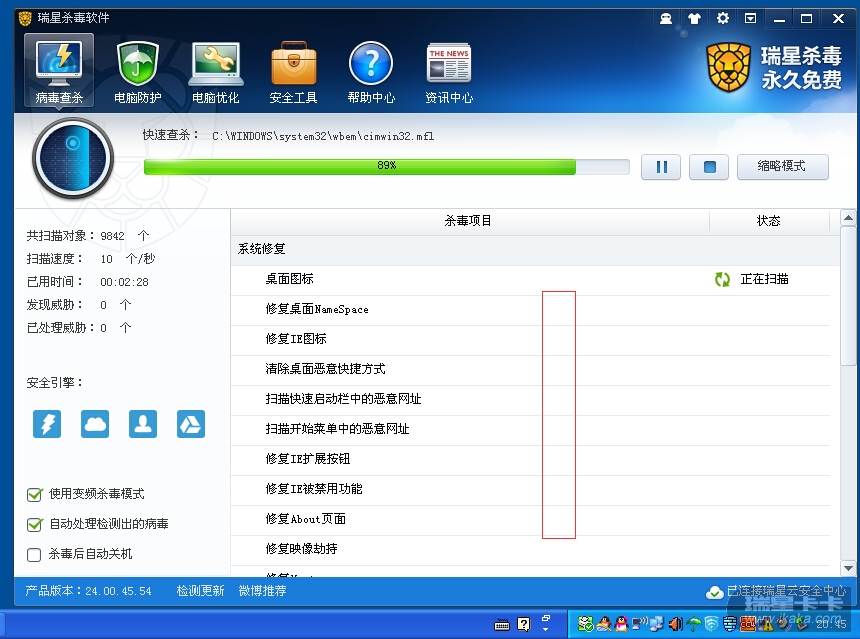Viewport: 860px width, 639px height.
Task: Click the language bar restore icon
Action: [x=546, y=618]
